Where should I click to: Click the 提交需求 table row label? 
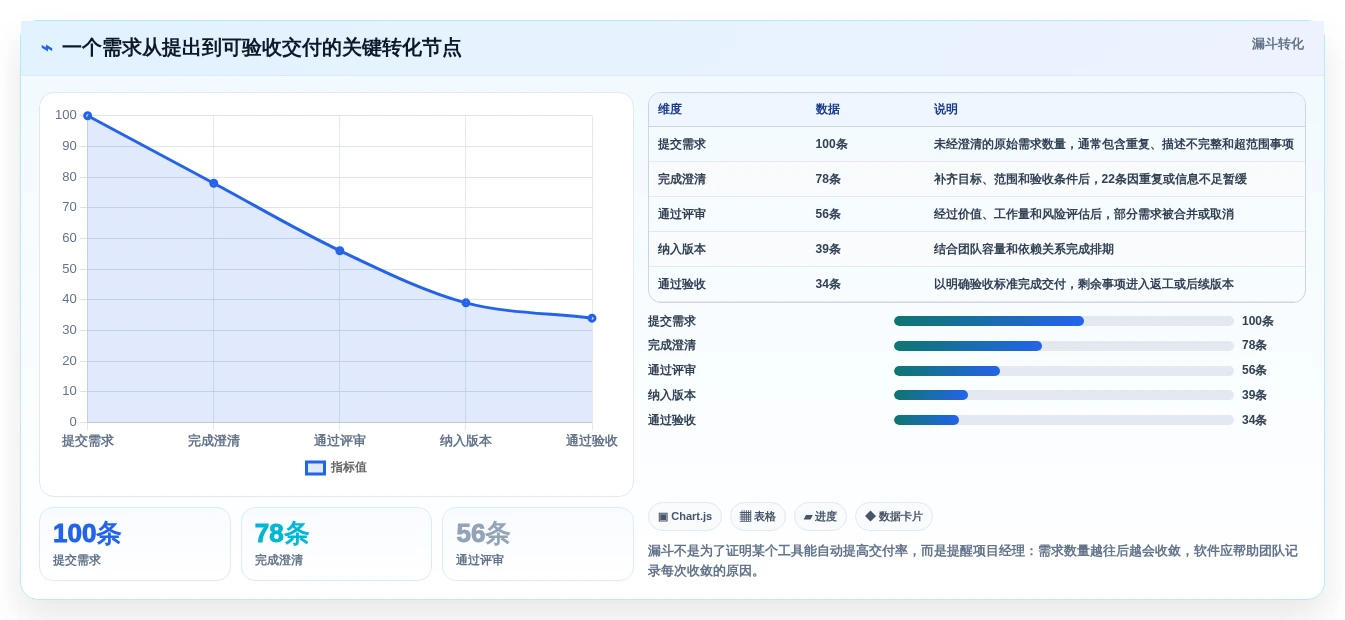(682, 144)
